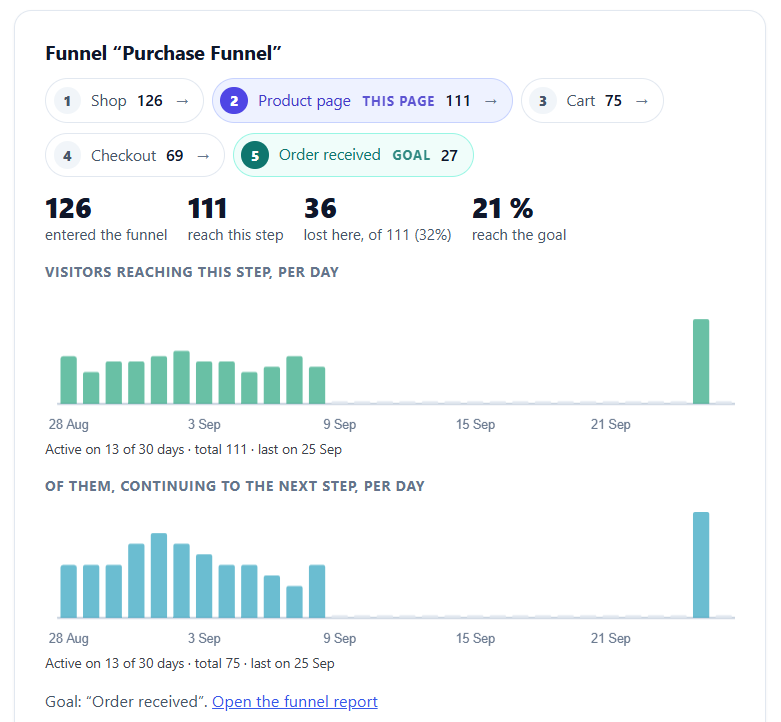Click the '126' entered the funnel value

[x=68, y=208]
